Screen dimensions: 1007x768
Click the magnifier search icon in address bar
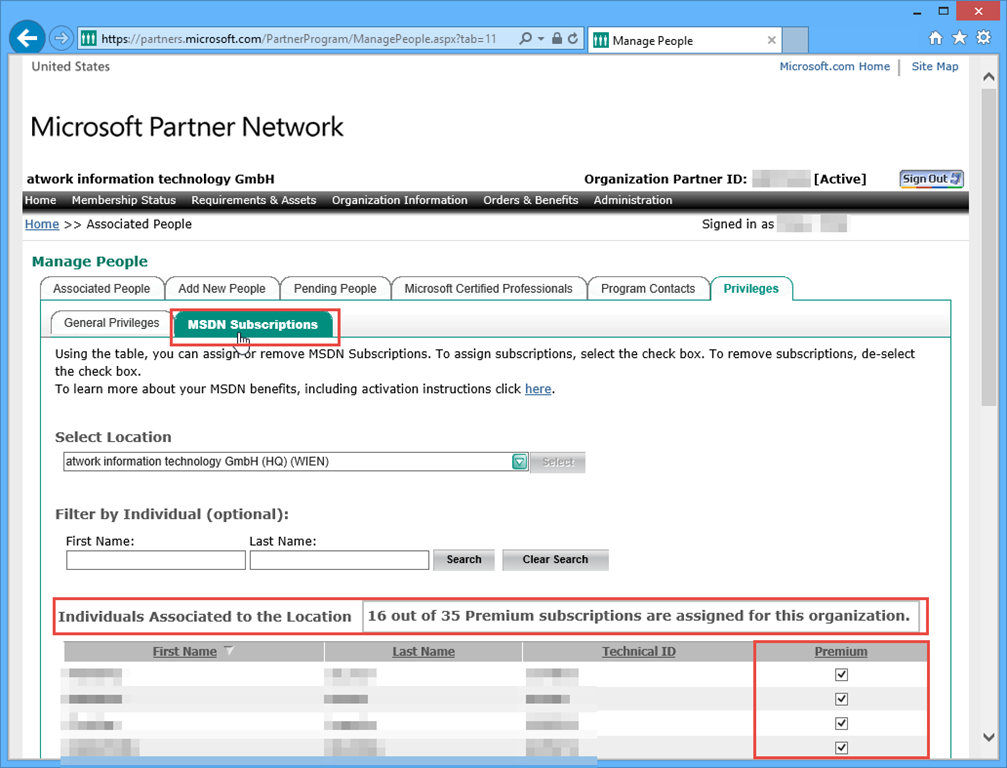coord(525,39)
